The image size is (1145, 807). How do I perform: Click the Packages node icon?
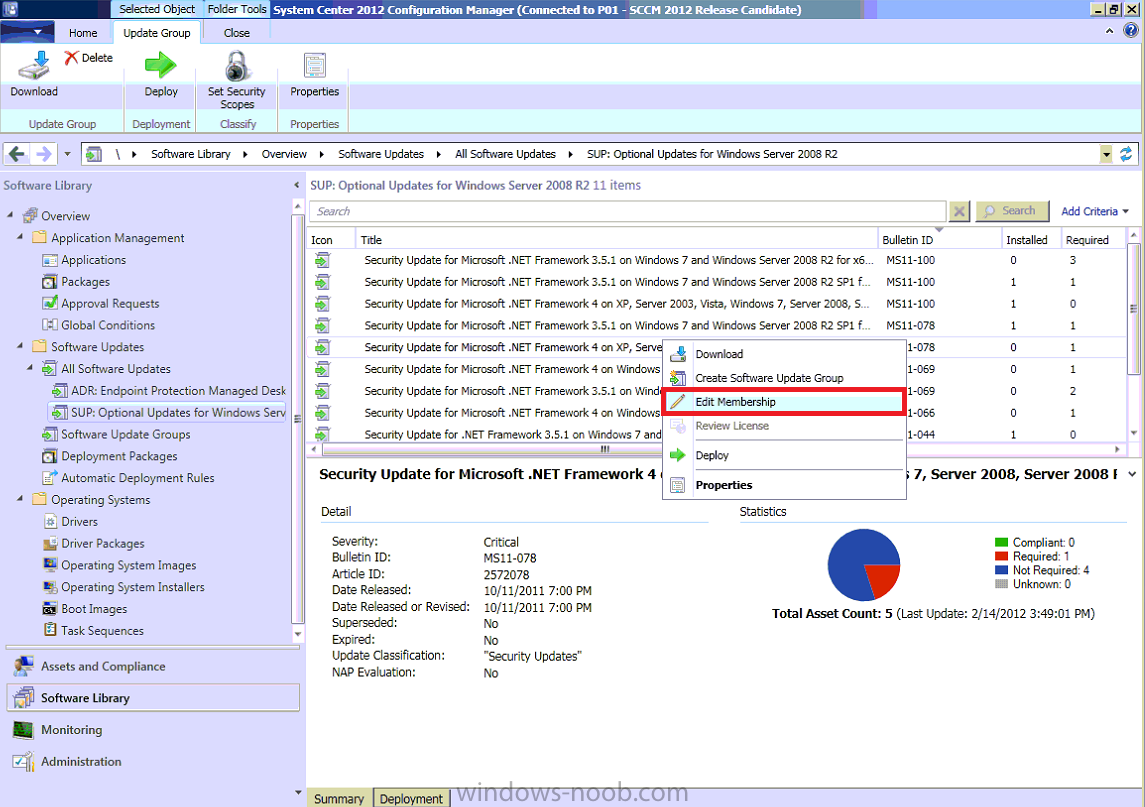50,282
